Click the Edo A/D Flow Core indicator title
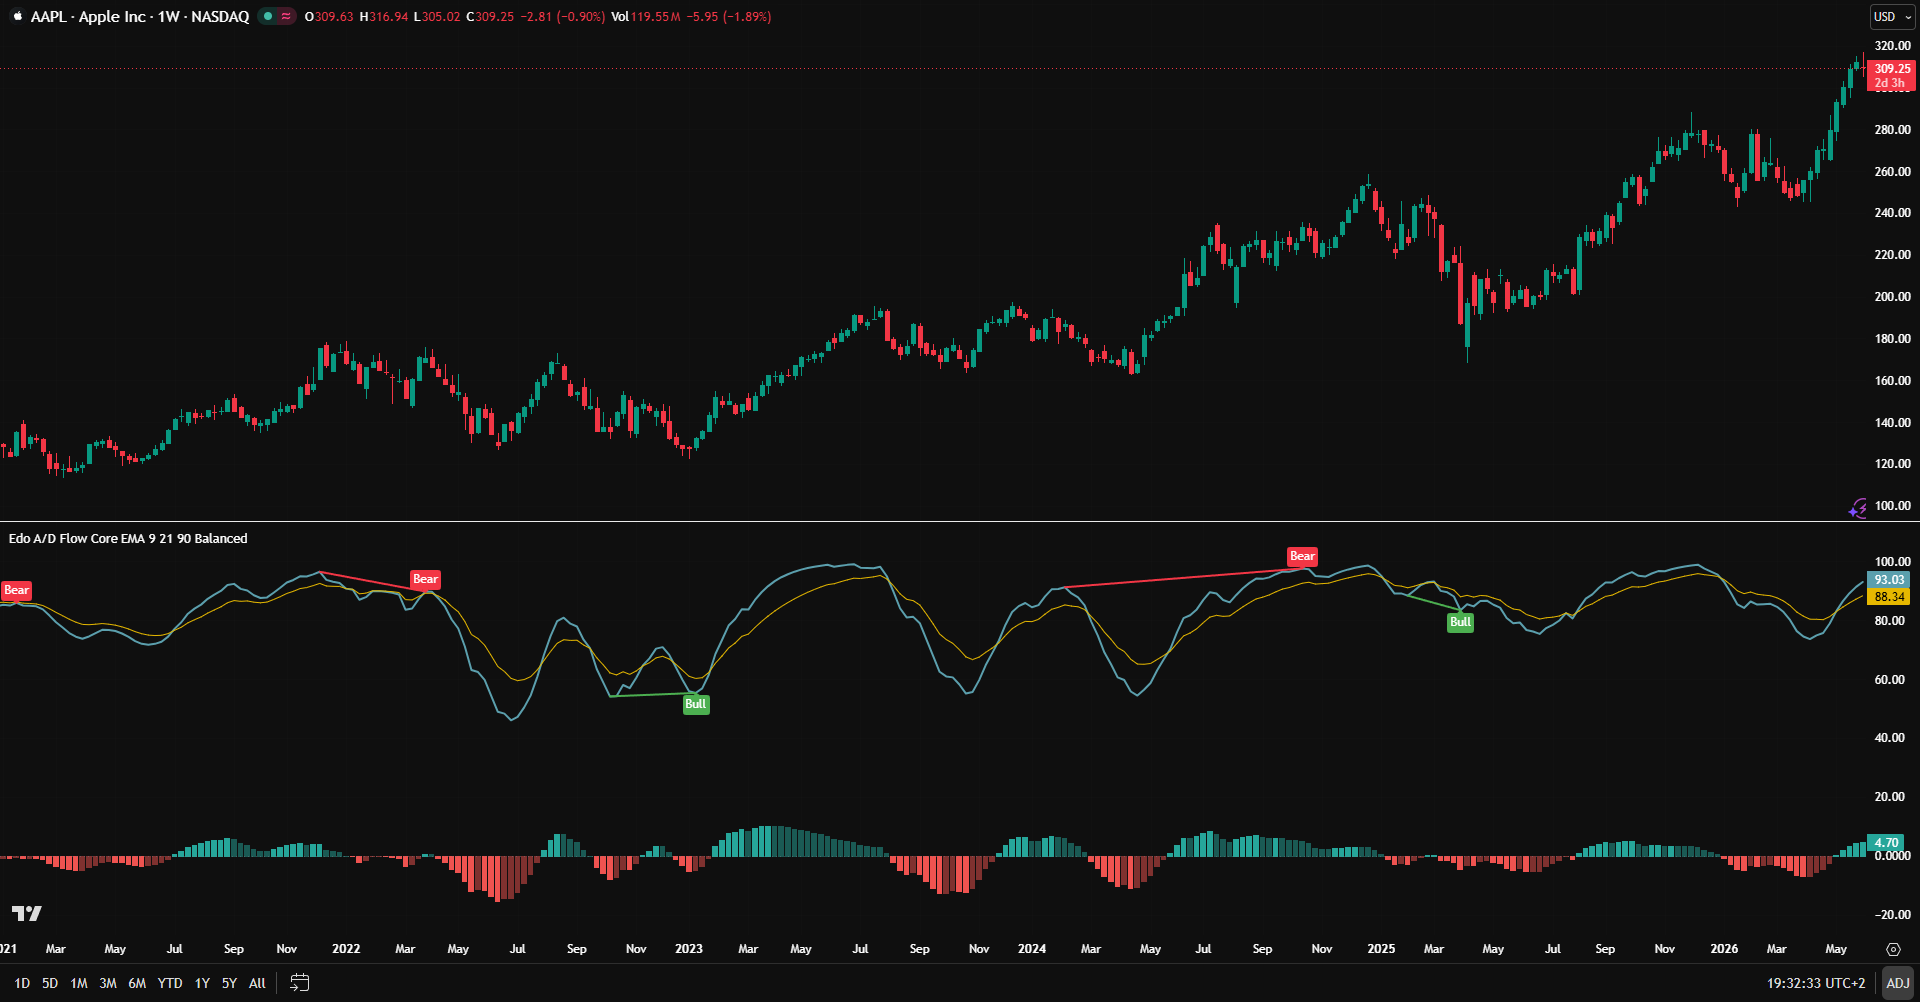This screenshot has height=1002, width=1920. click(x=128, y=538)
